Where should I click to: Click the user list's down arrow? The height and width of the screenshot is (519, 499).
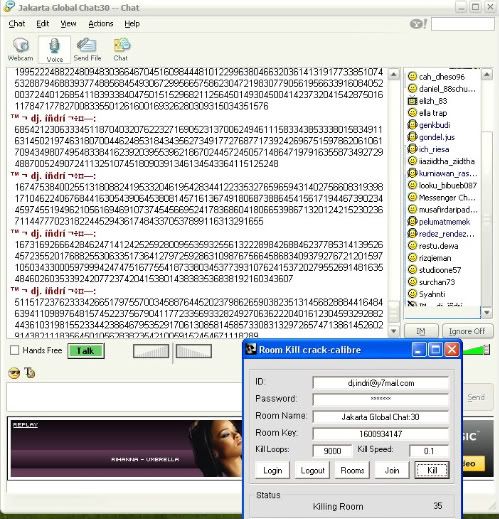point(487,312)
